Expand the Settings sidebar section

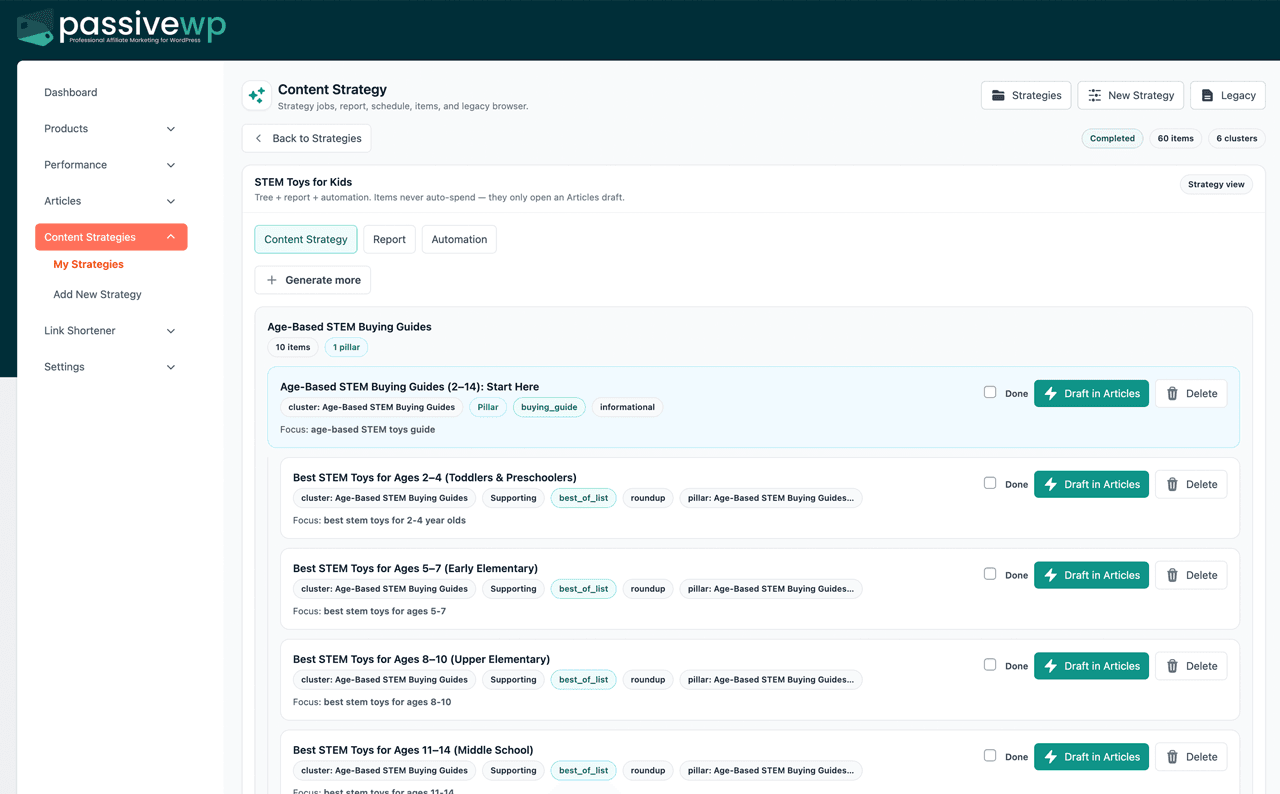tap(110, 366)
